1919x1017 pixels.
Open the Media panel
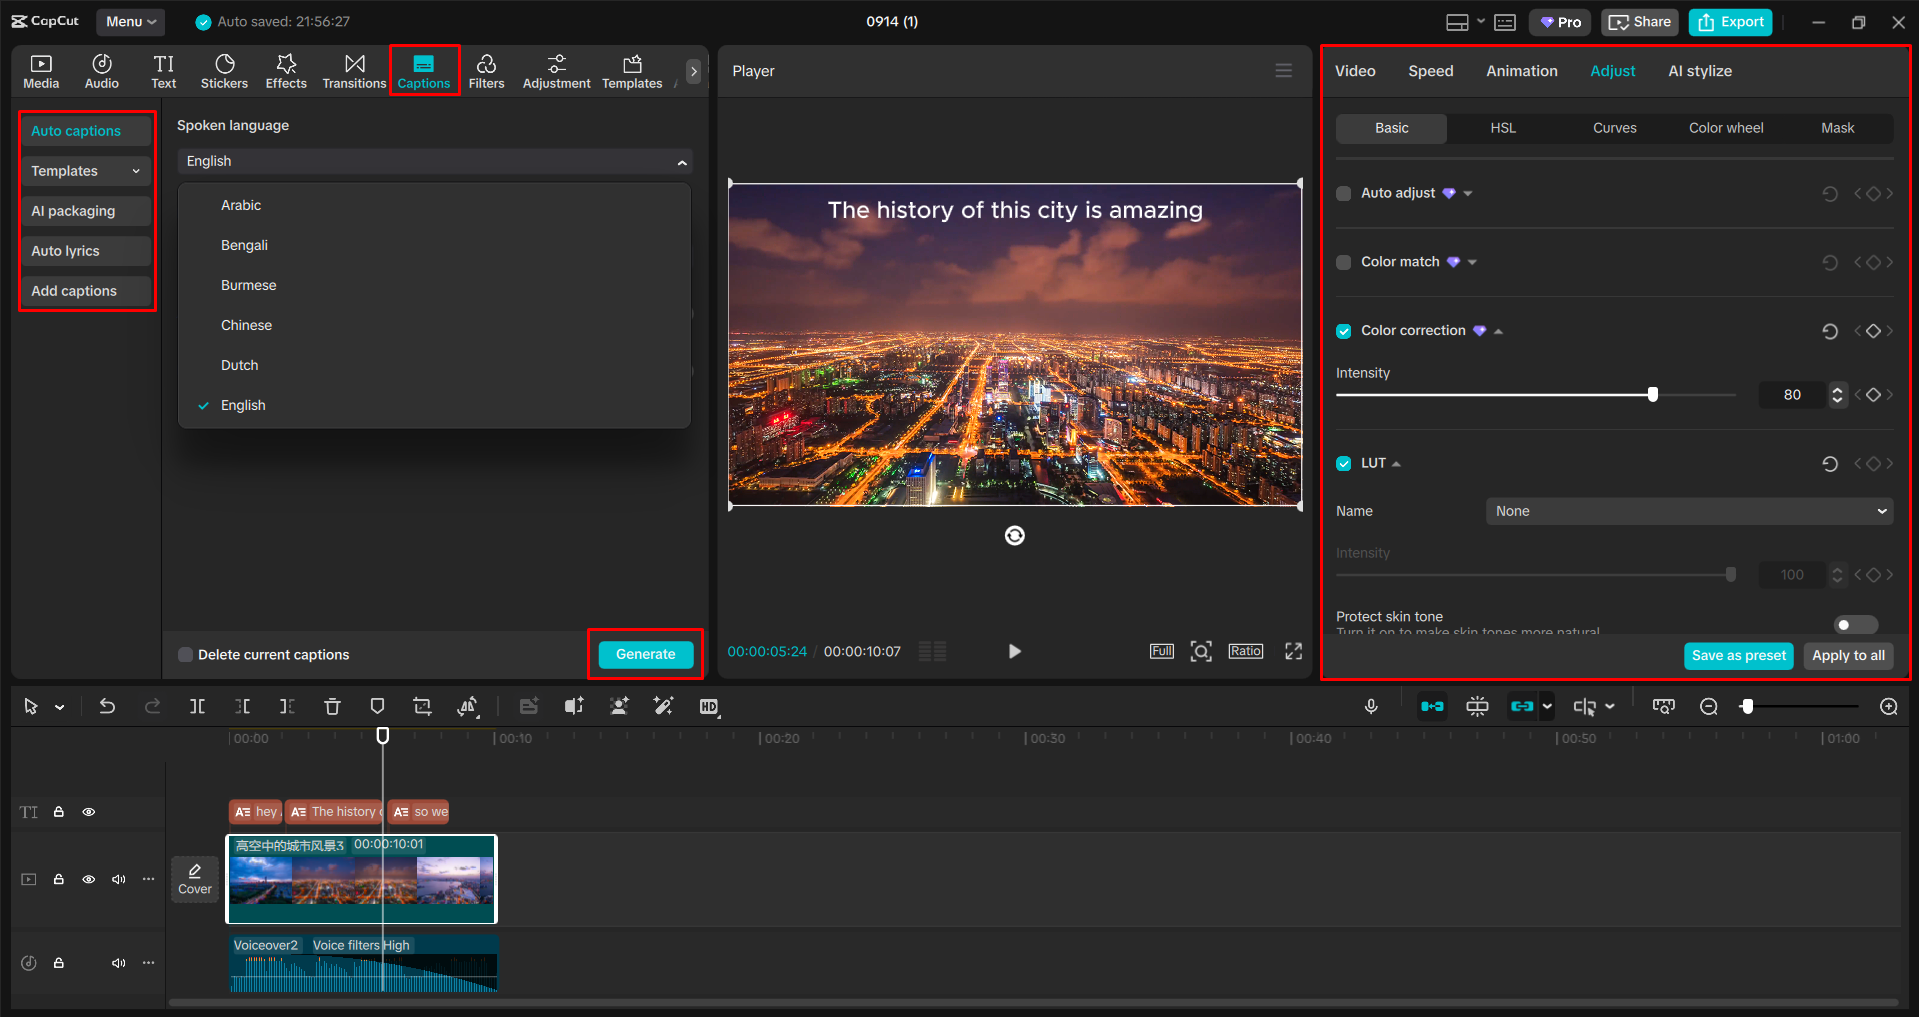[x=41, y=70]
